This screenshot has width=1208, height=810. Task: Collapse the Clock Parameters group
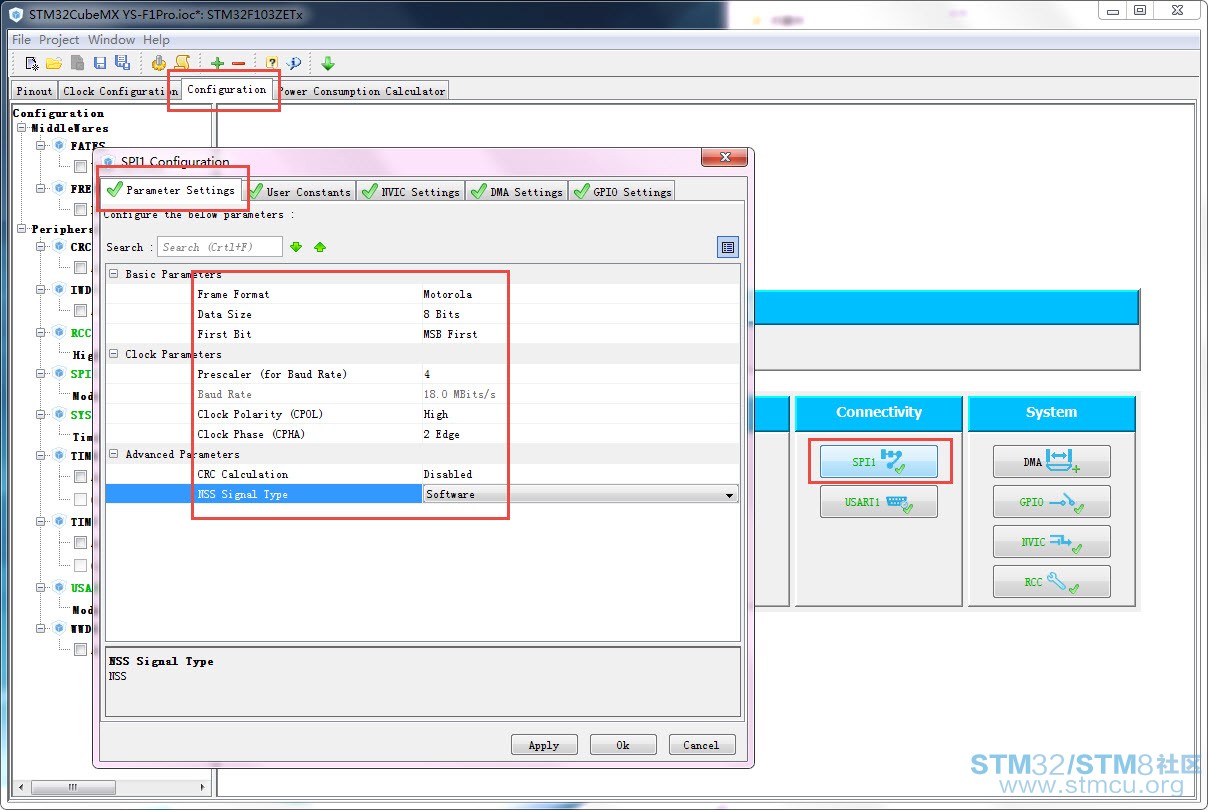click(113, 354)
